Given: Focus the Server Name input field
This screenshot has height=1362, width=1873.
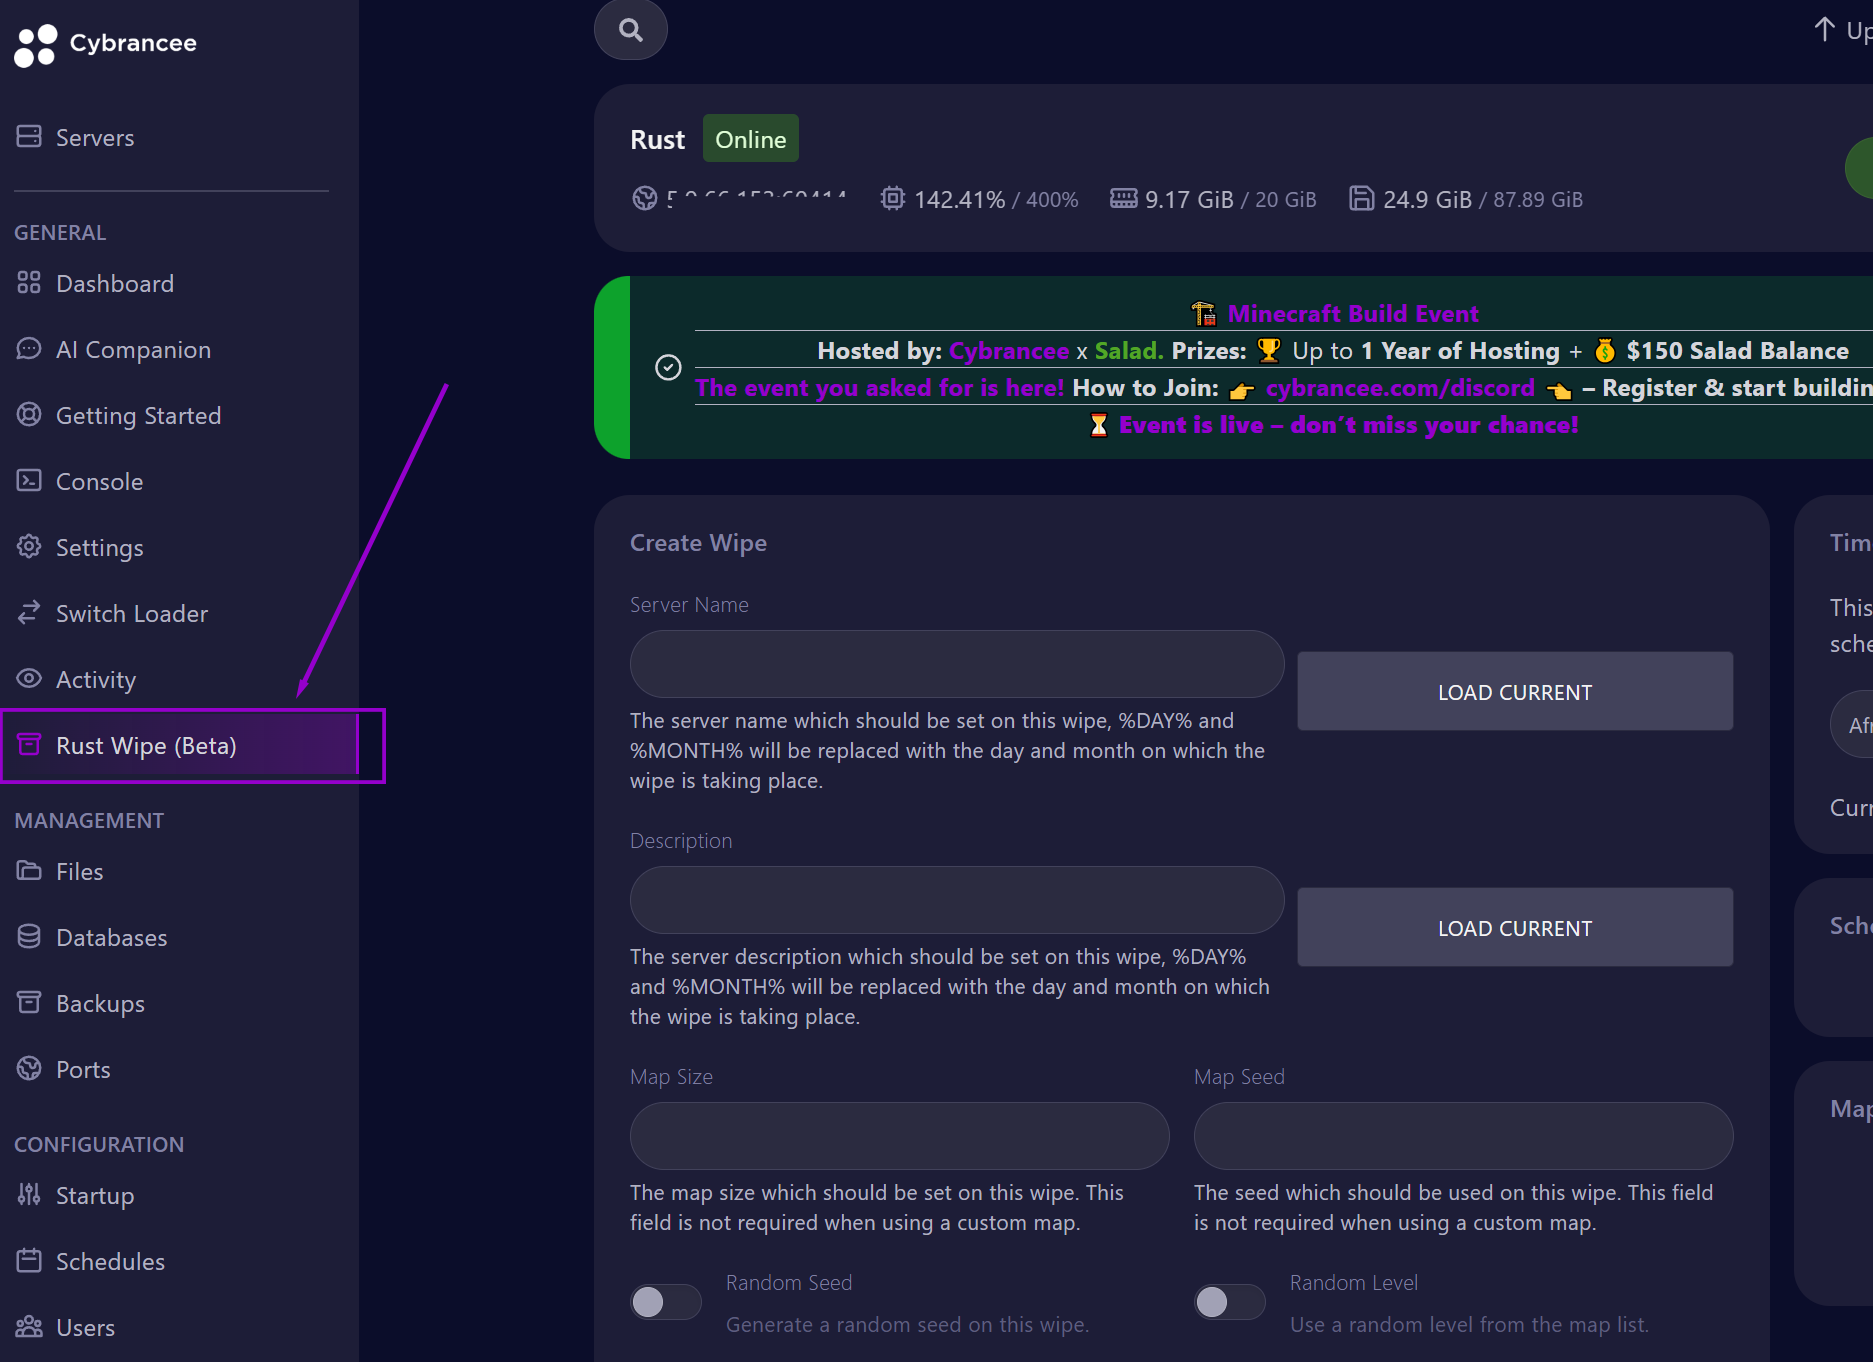Looking at the screenshot, I should pyautogui.click(x=957, y=664).
